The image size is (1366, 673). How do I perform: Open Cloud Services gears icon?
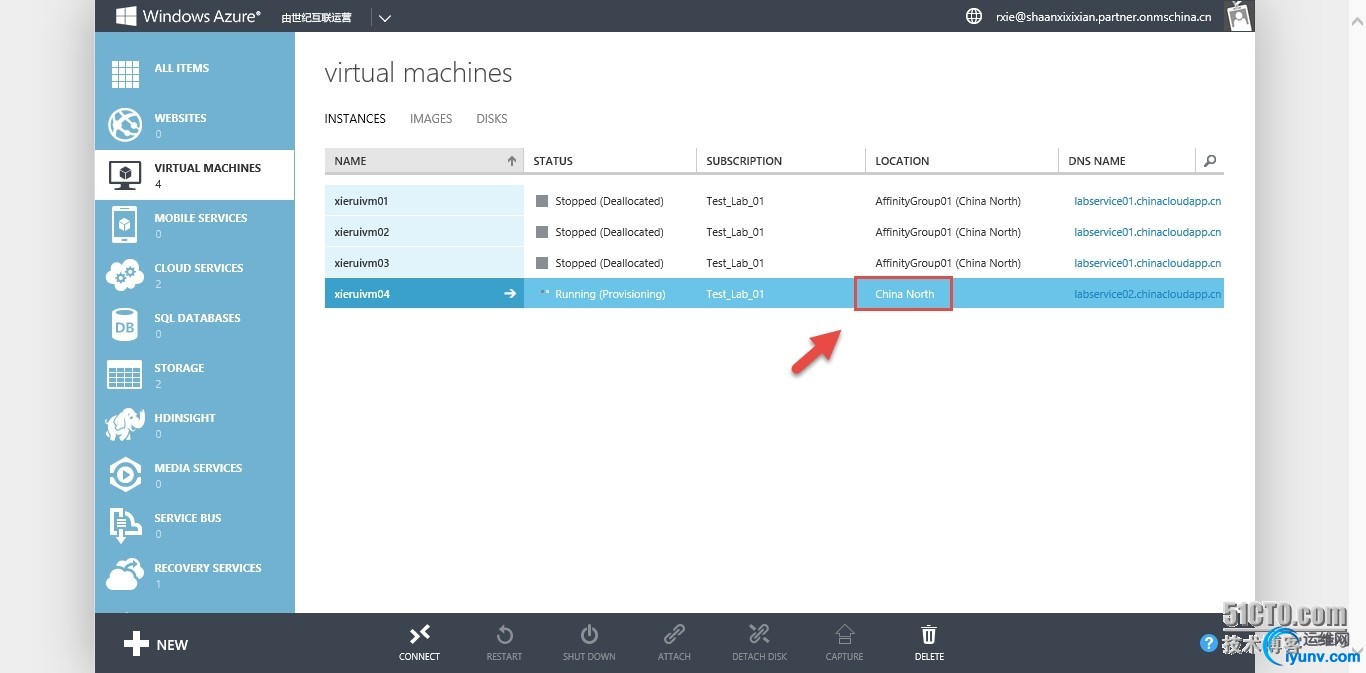[125, 275]
